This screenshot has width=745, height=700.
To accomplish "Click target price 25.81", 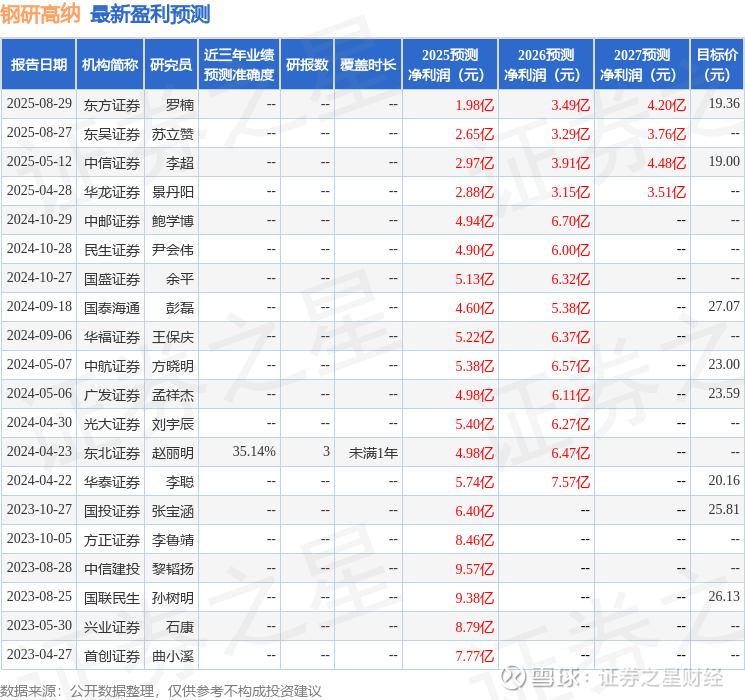I will [724, 509].
